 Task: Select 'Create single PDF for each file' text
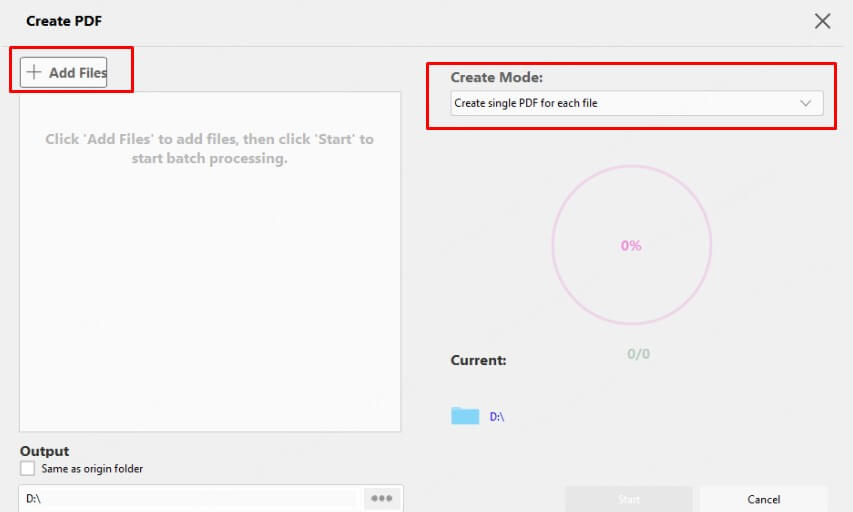point(526,103)
